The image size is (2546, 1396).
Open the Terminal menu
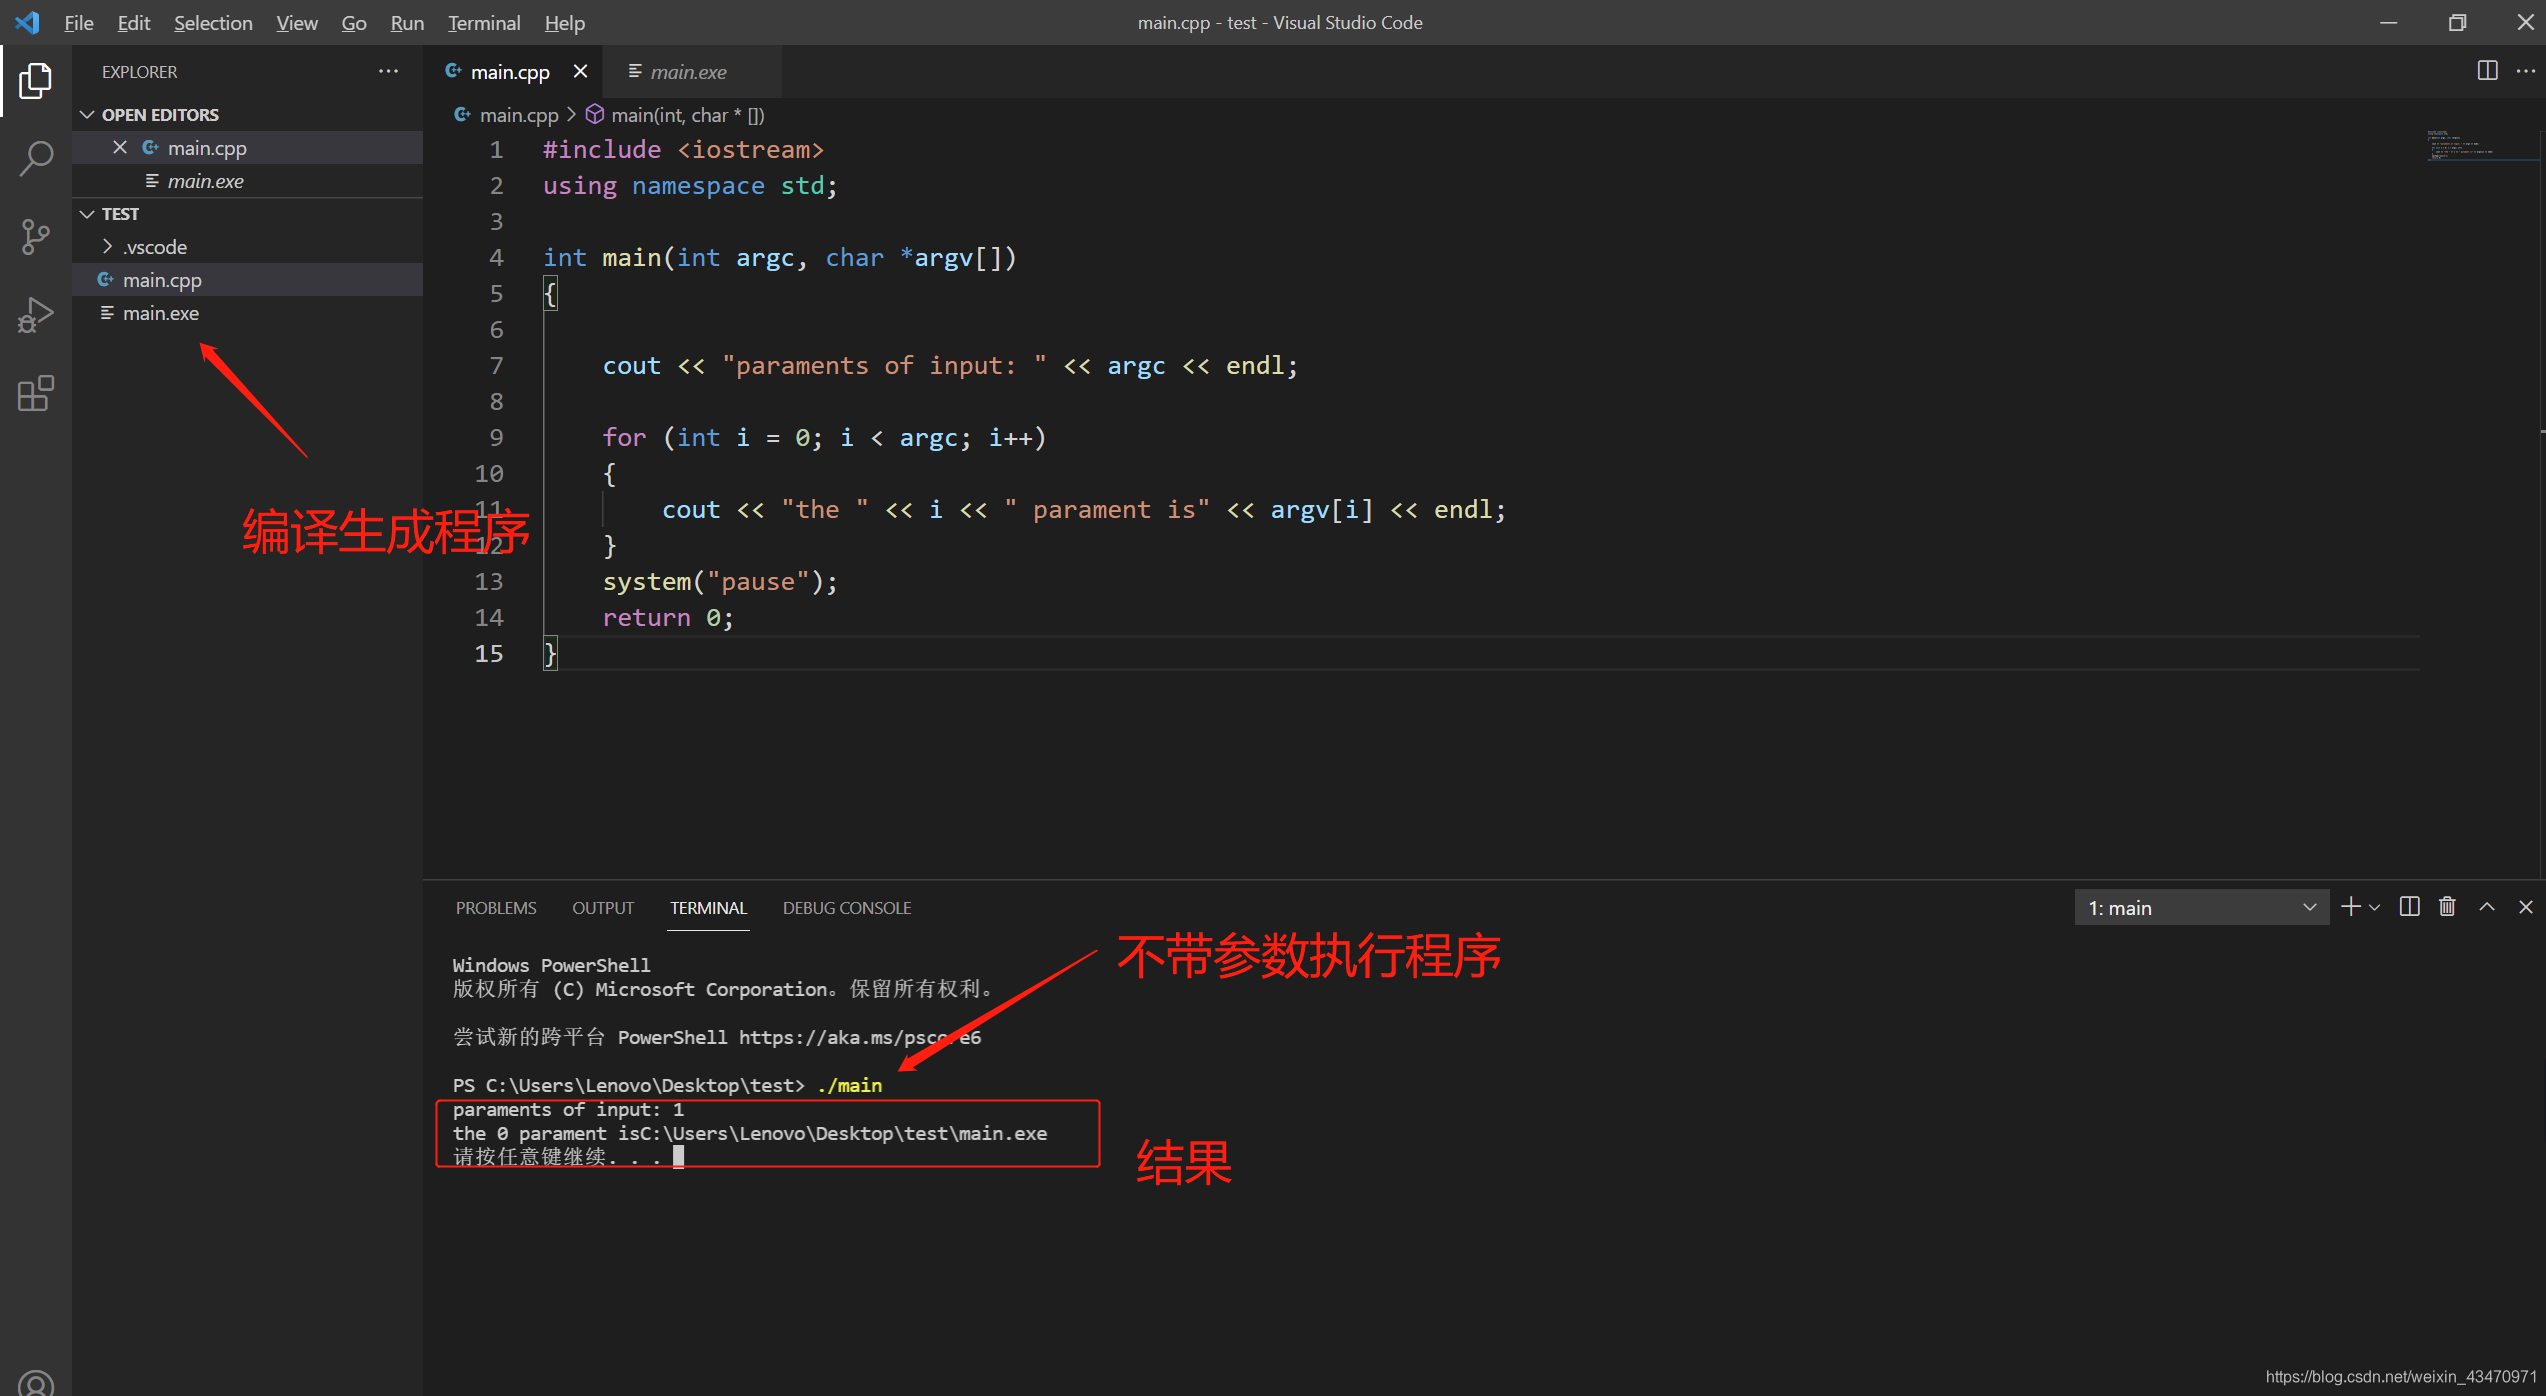click(x=483, y=23)
